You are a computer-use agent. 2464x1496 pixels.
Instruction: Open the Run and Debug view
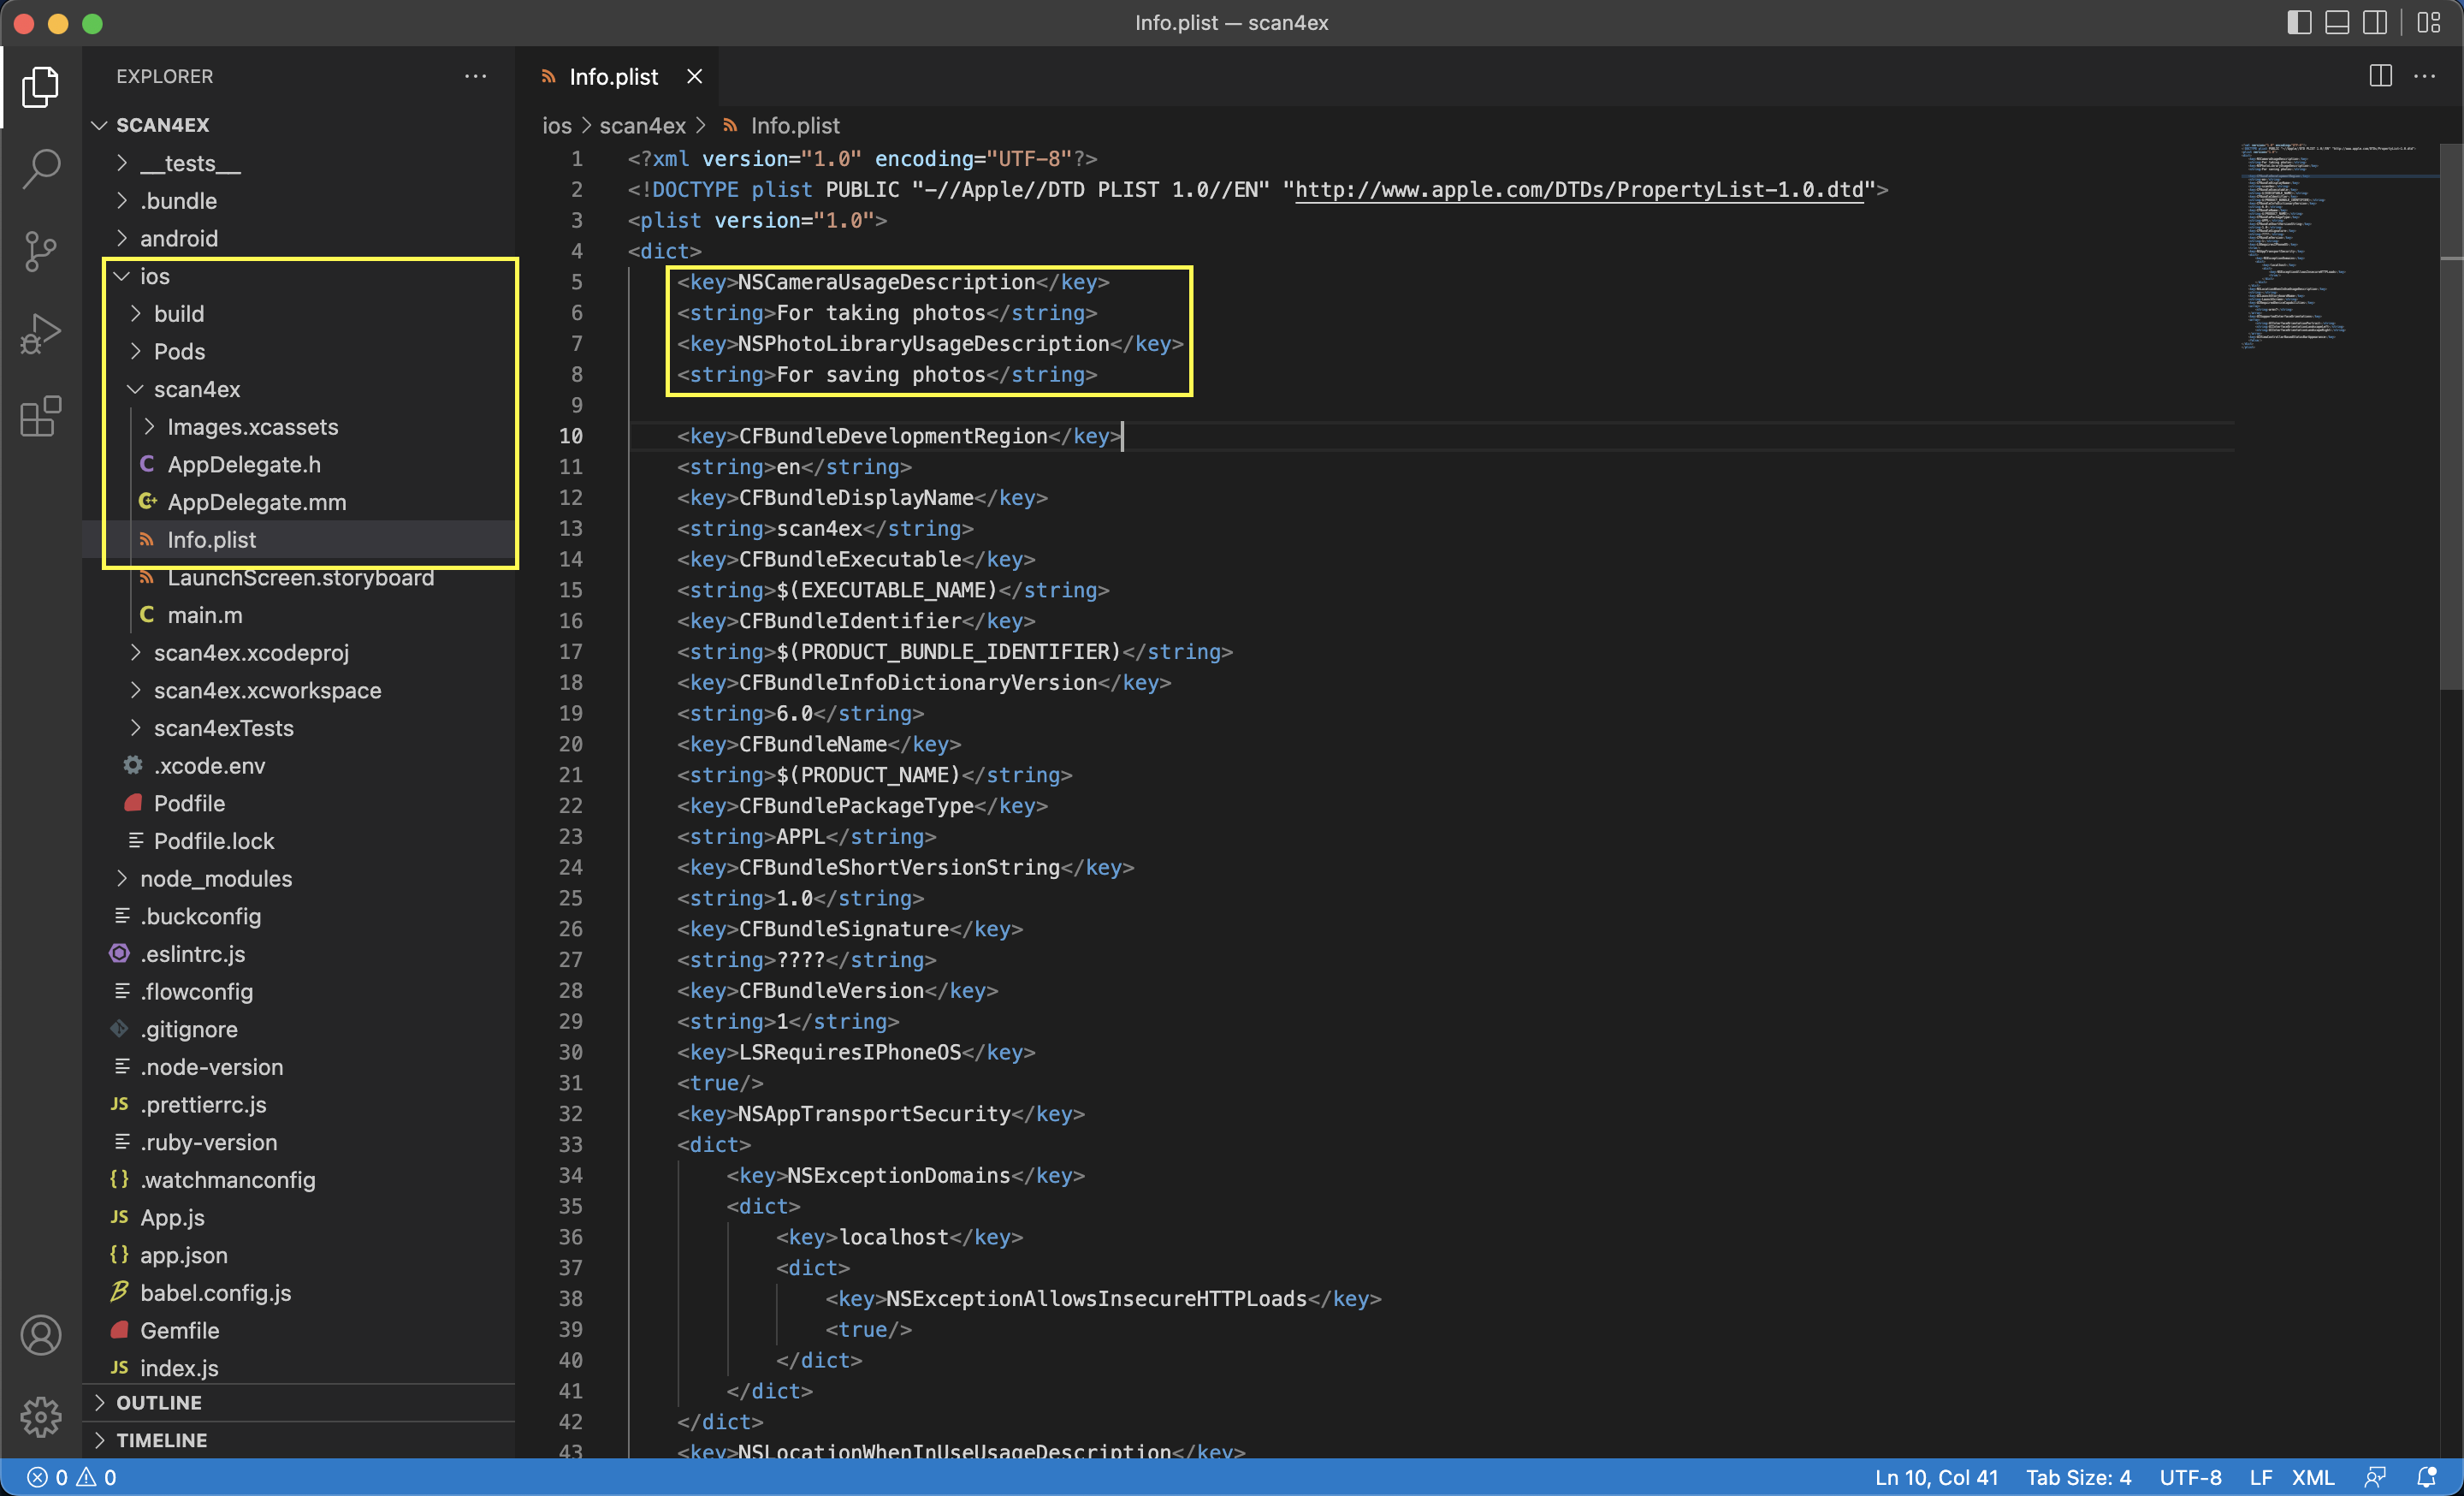(41, 333)
